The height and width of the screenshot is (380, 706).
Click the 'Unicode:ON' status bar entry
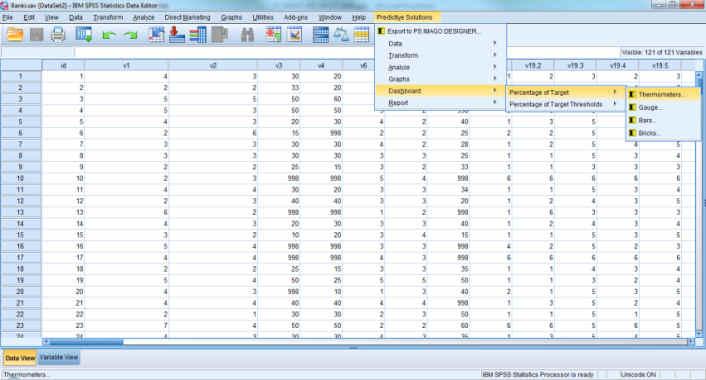tap(638, 375)
